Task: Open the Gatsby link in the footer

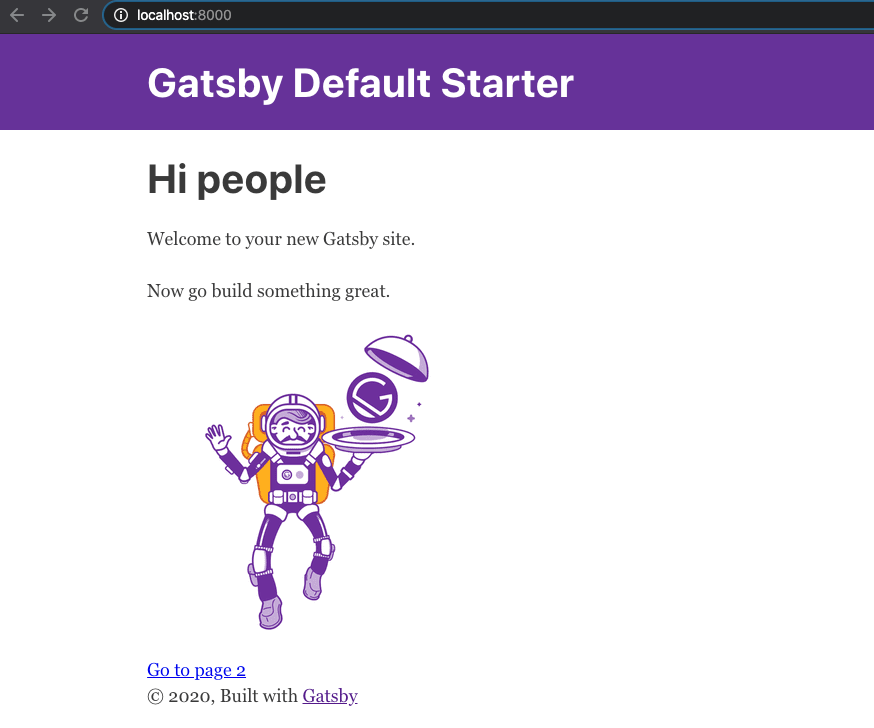Action: click(x=330, y=696)
